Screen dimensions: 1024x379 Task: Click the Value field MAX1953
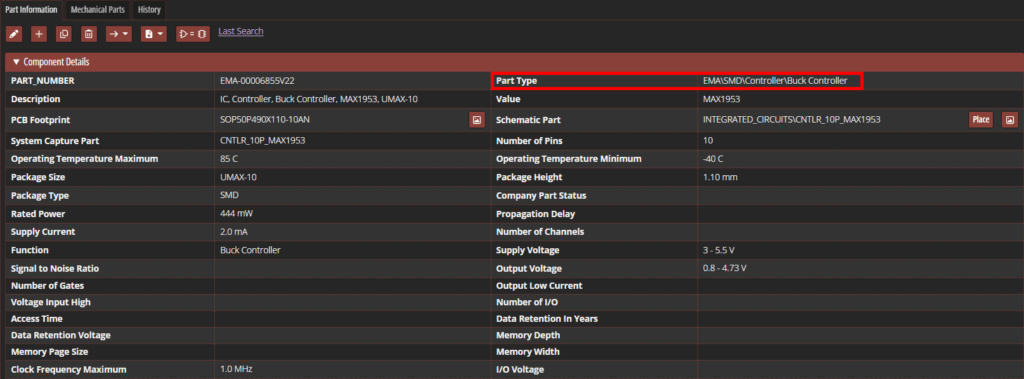[x=721, y=99]
